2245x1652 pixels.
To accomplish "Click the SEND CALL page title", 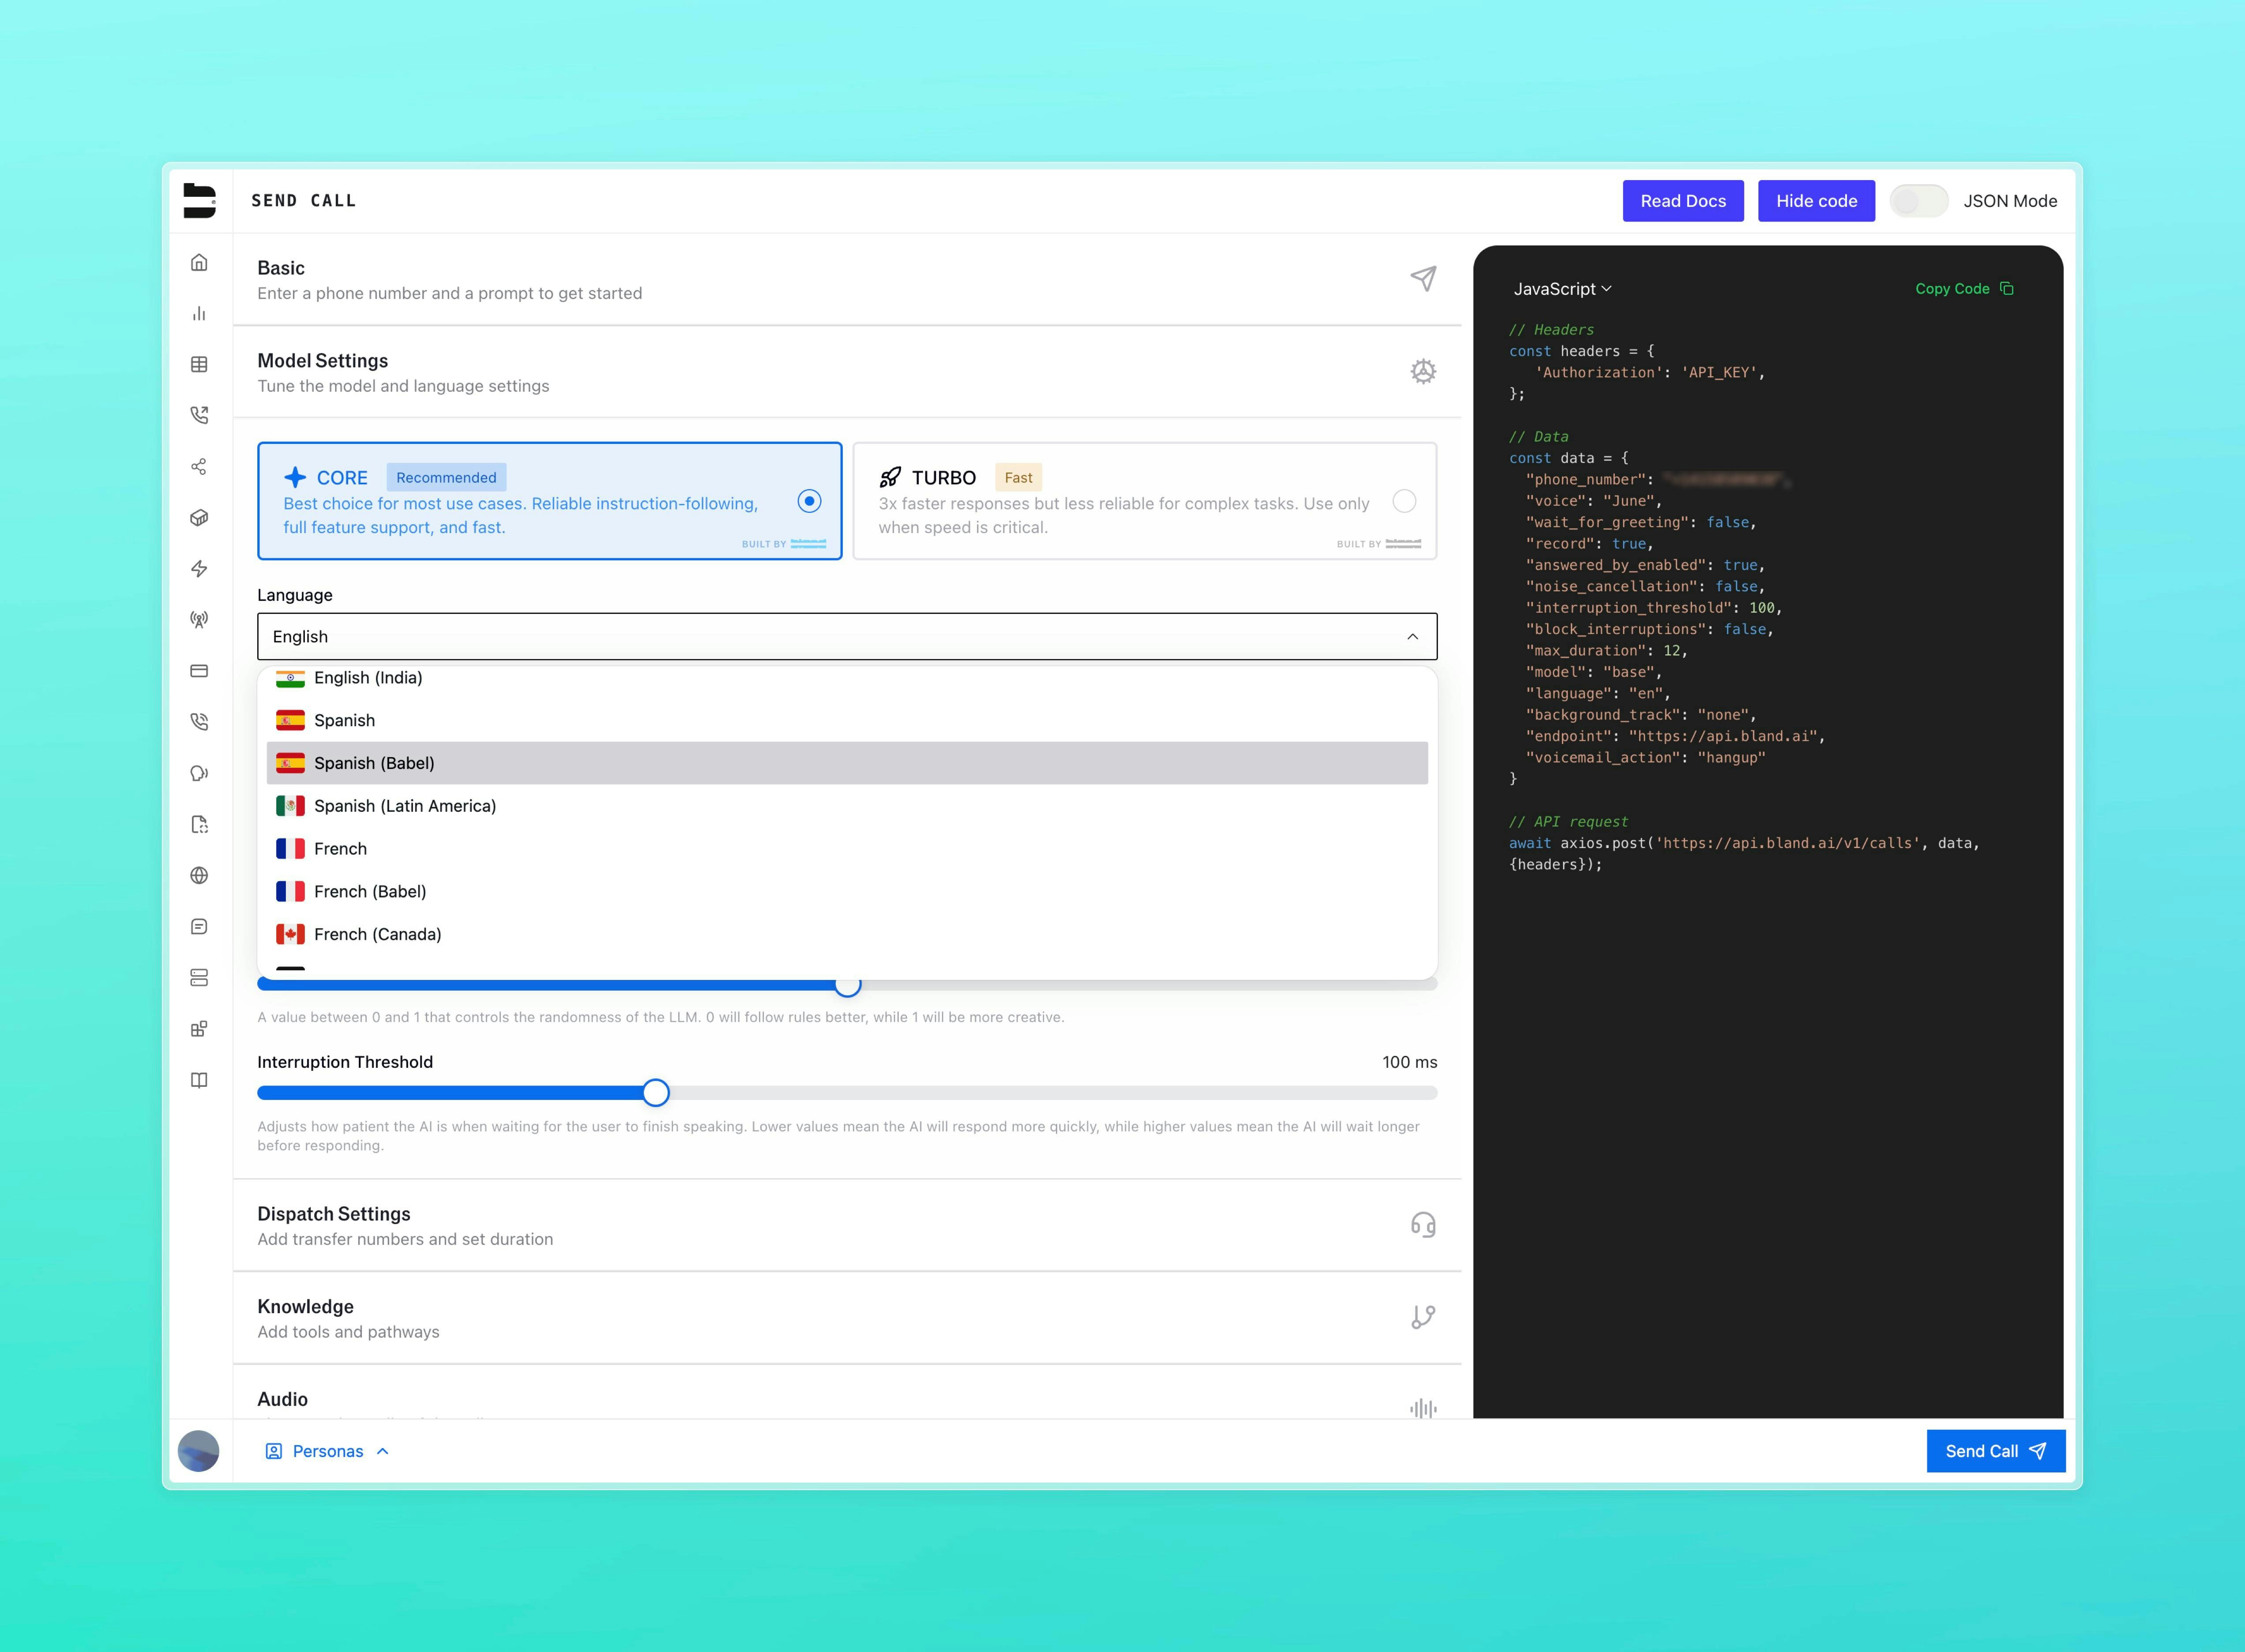I will click(303, 201).
